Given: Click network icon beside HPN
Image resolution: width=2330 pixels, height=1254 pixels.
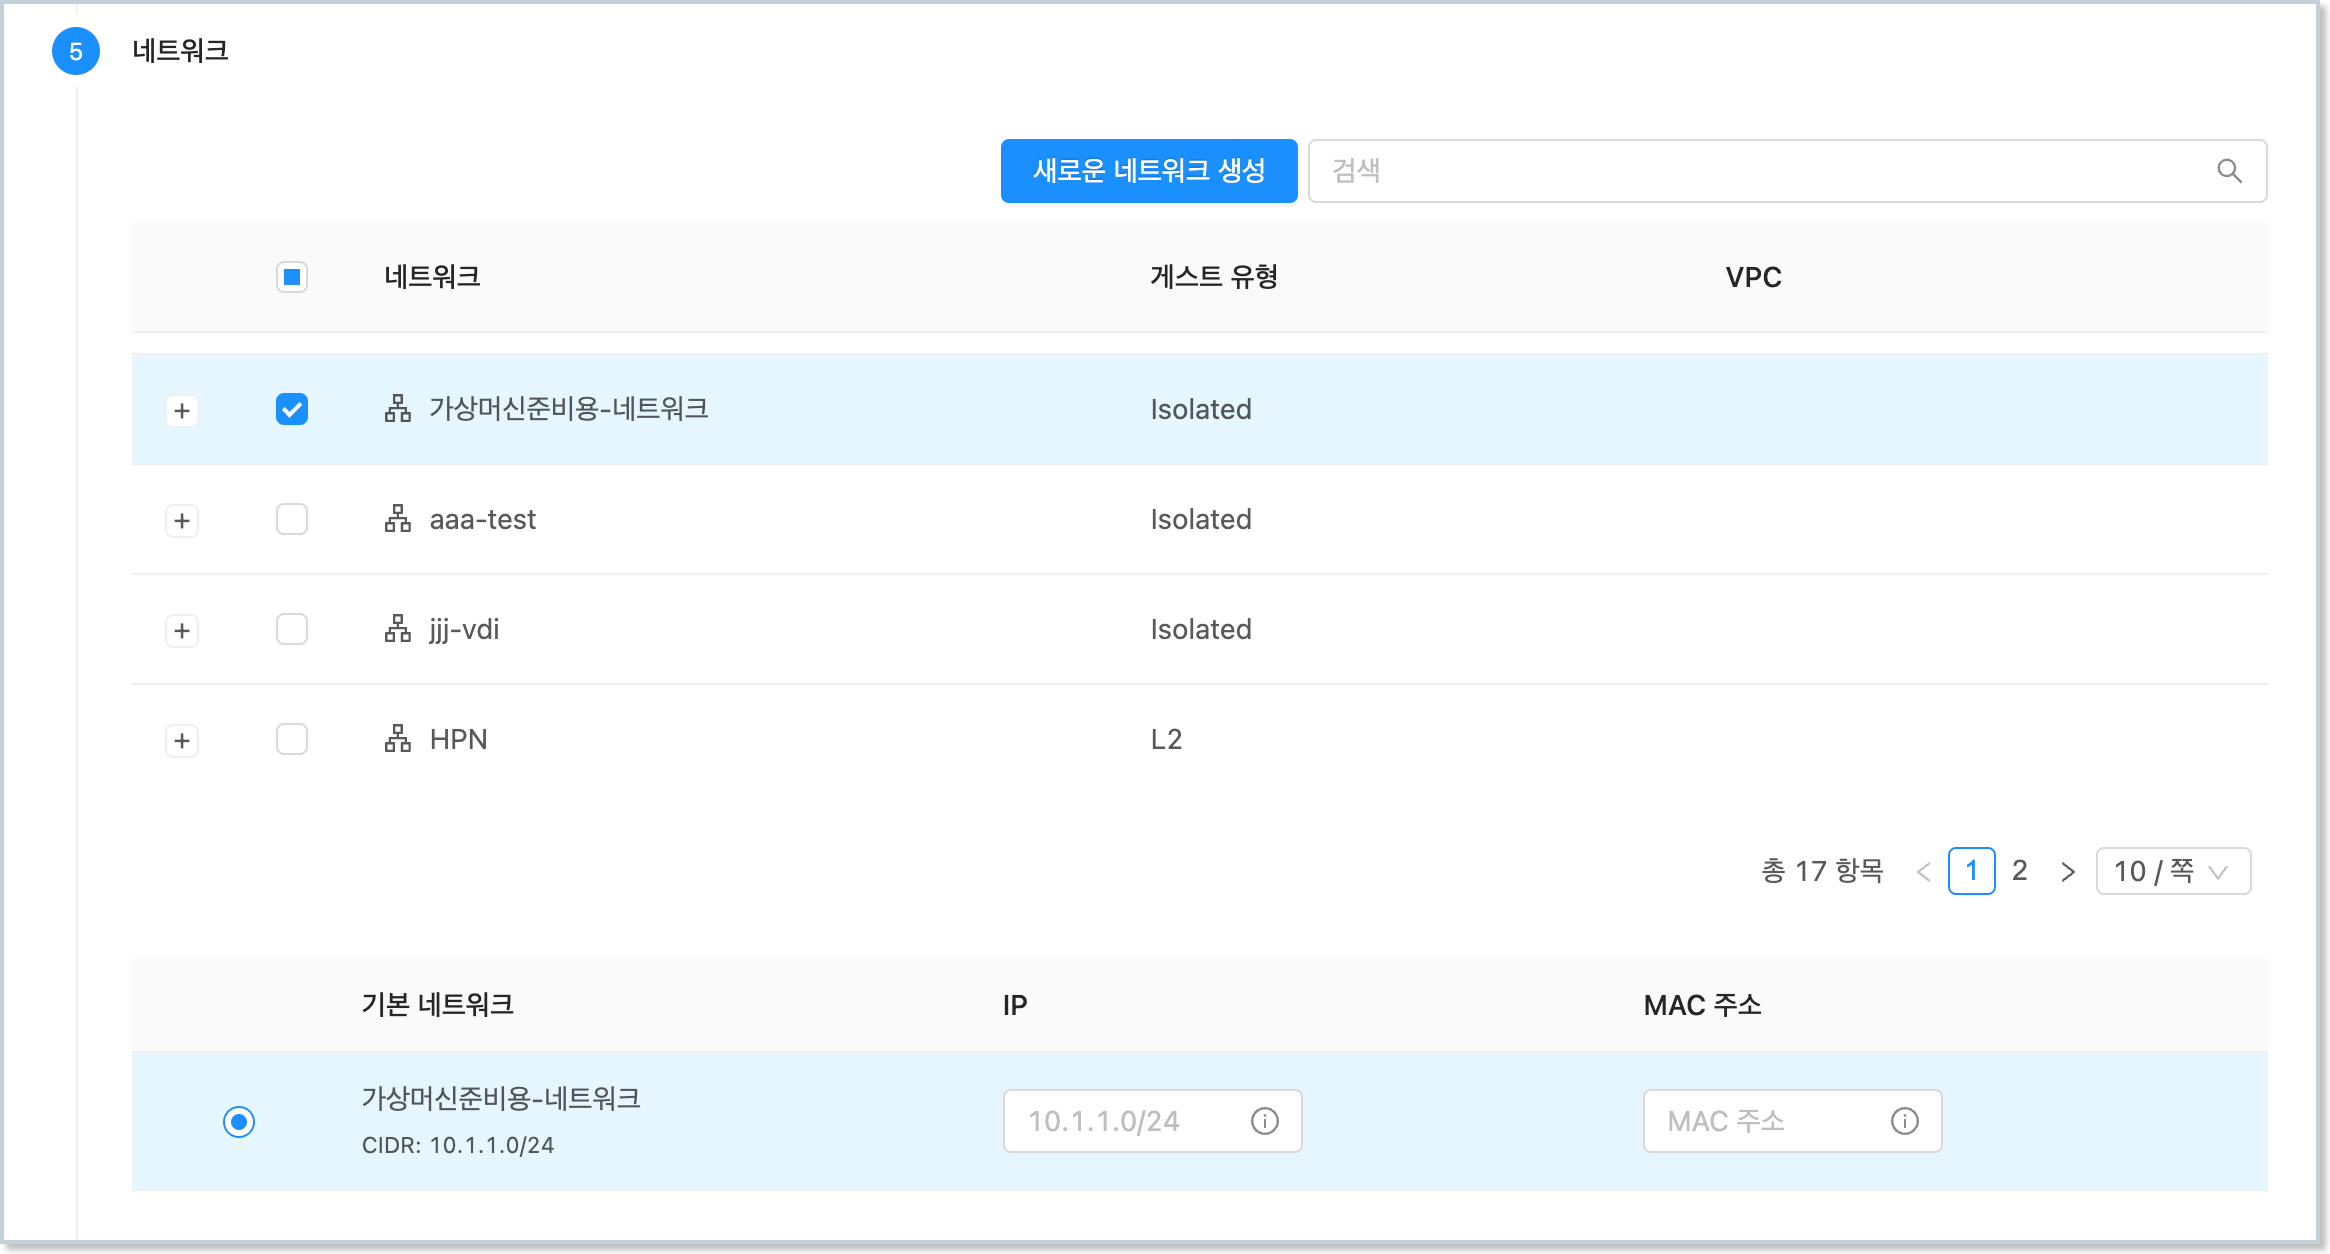Looking at the screenshot, I should point(398,739).
